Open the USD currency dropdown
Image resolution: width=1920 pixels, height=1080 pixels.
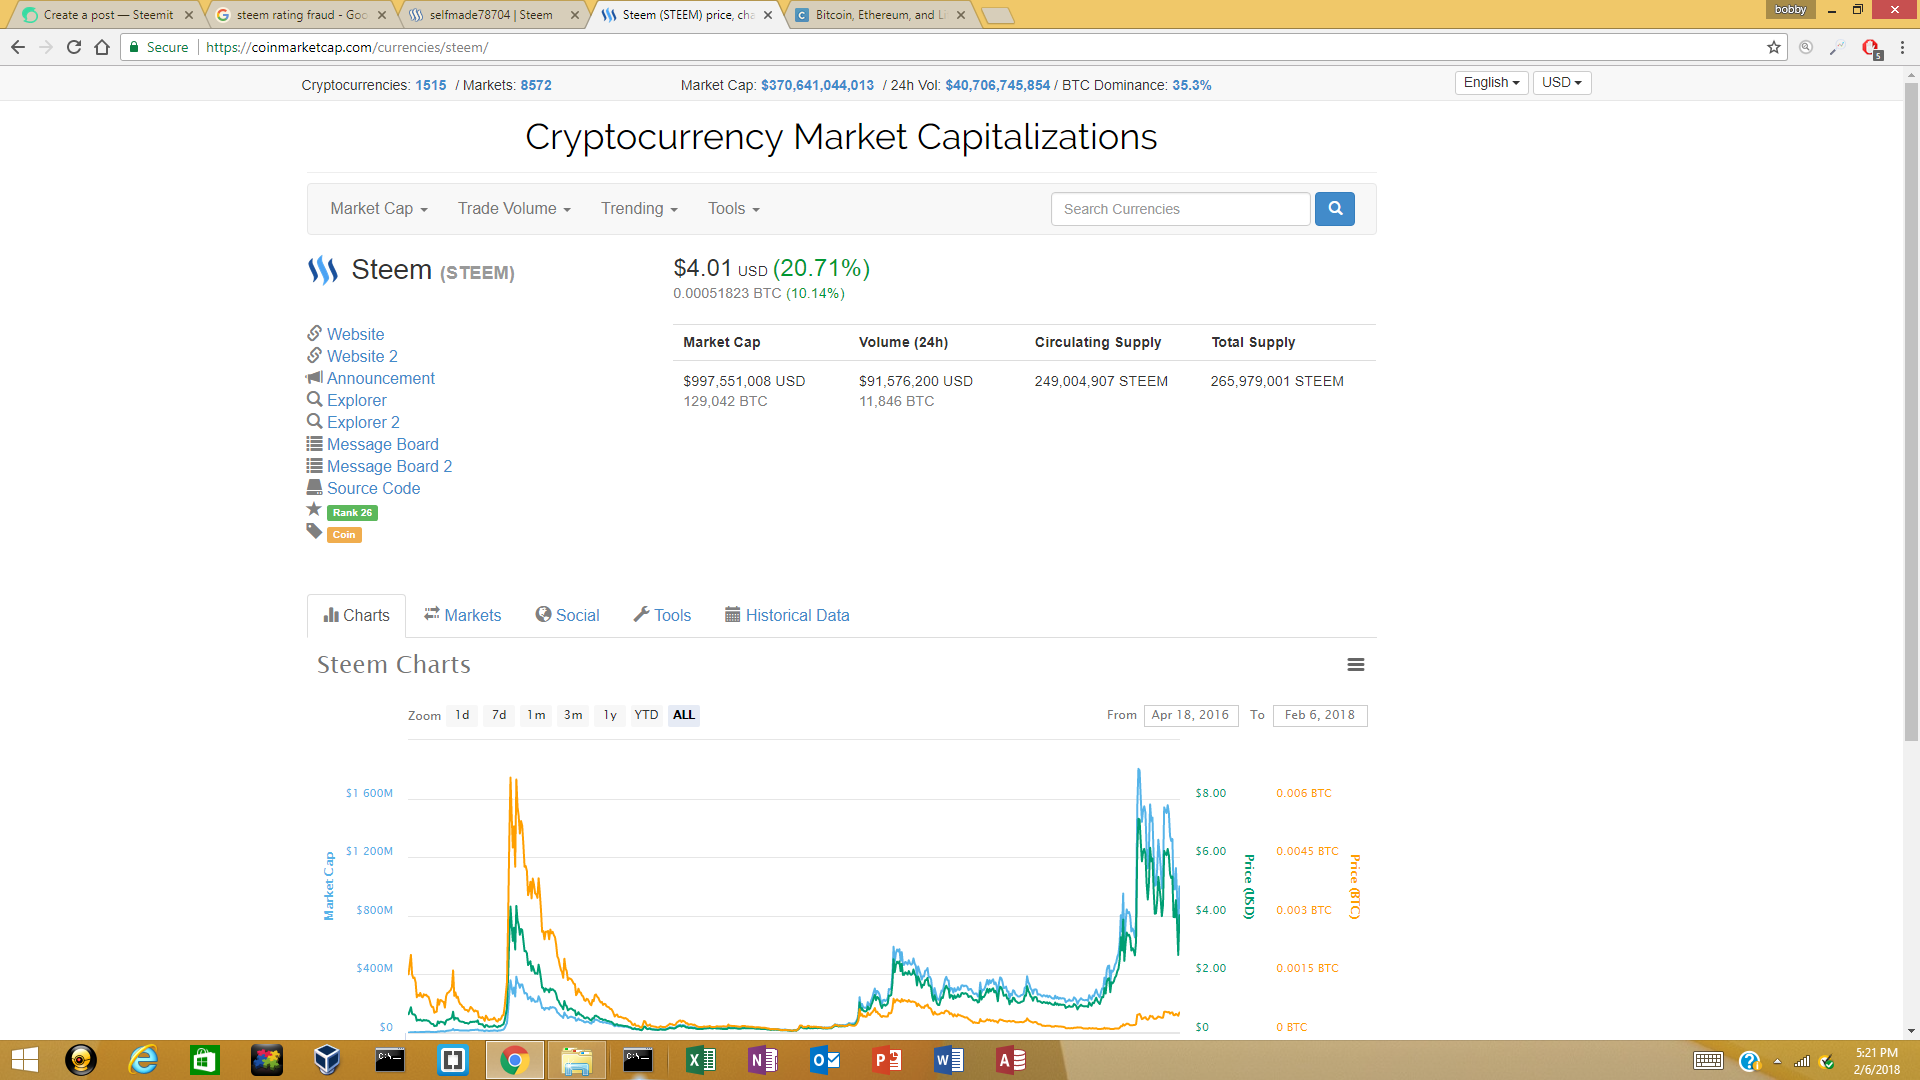point(1561,83)
